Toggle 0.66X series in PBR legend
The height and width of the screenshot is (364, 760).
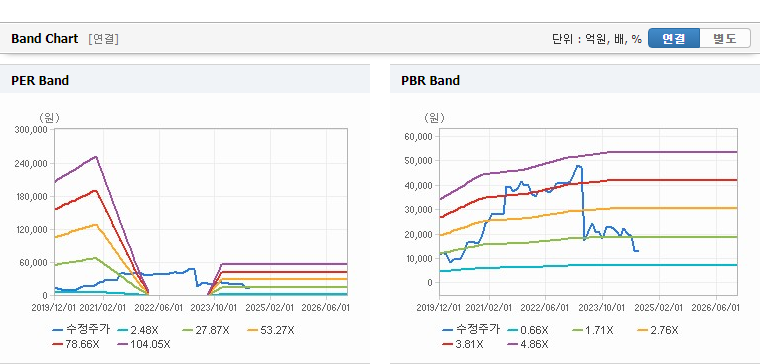[529, 330]
